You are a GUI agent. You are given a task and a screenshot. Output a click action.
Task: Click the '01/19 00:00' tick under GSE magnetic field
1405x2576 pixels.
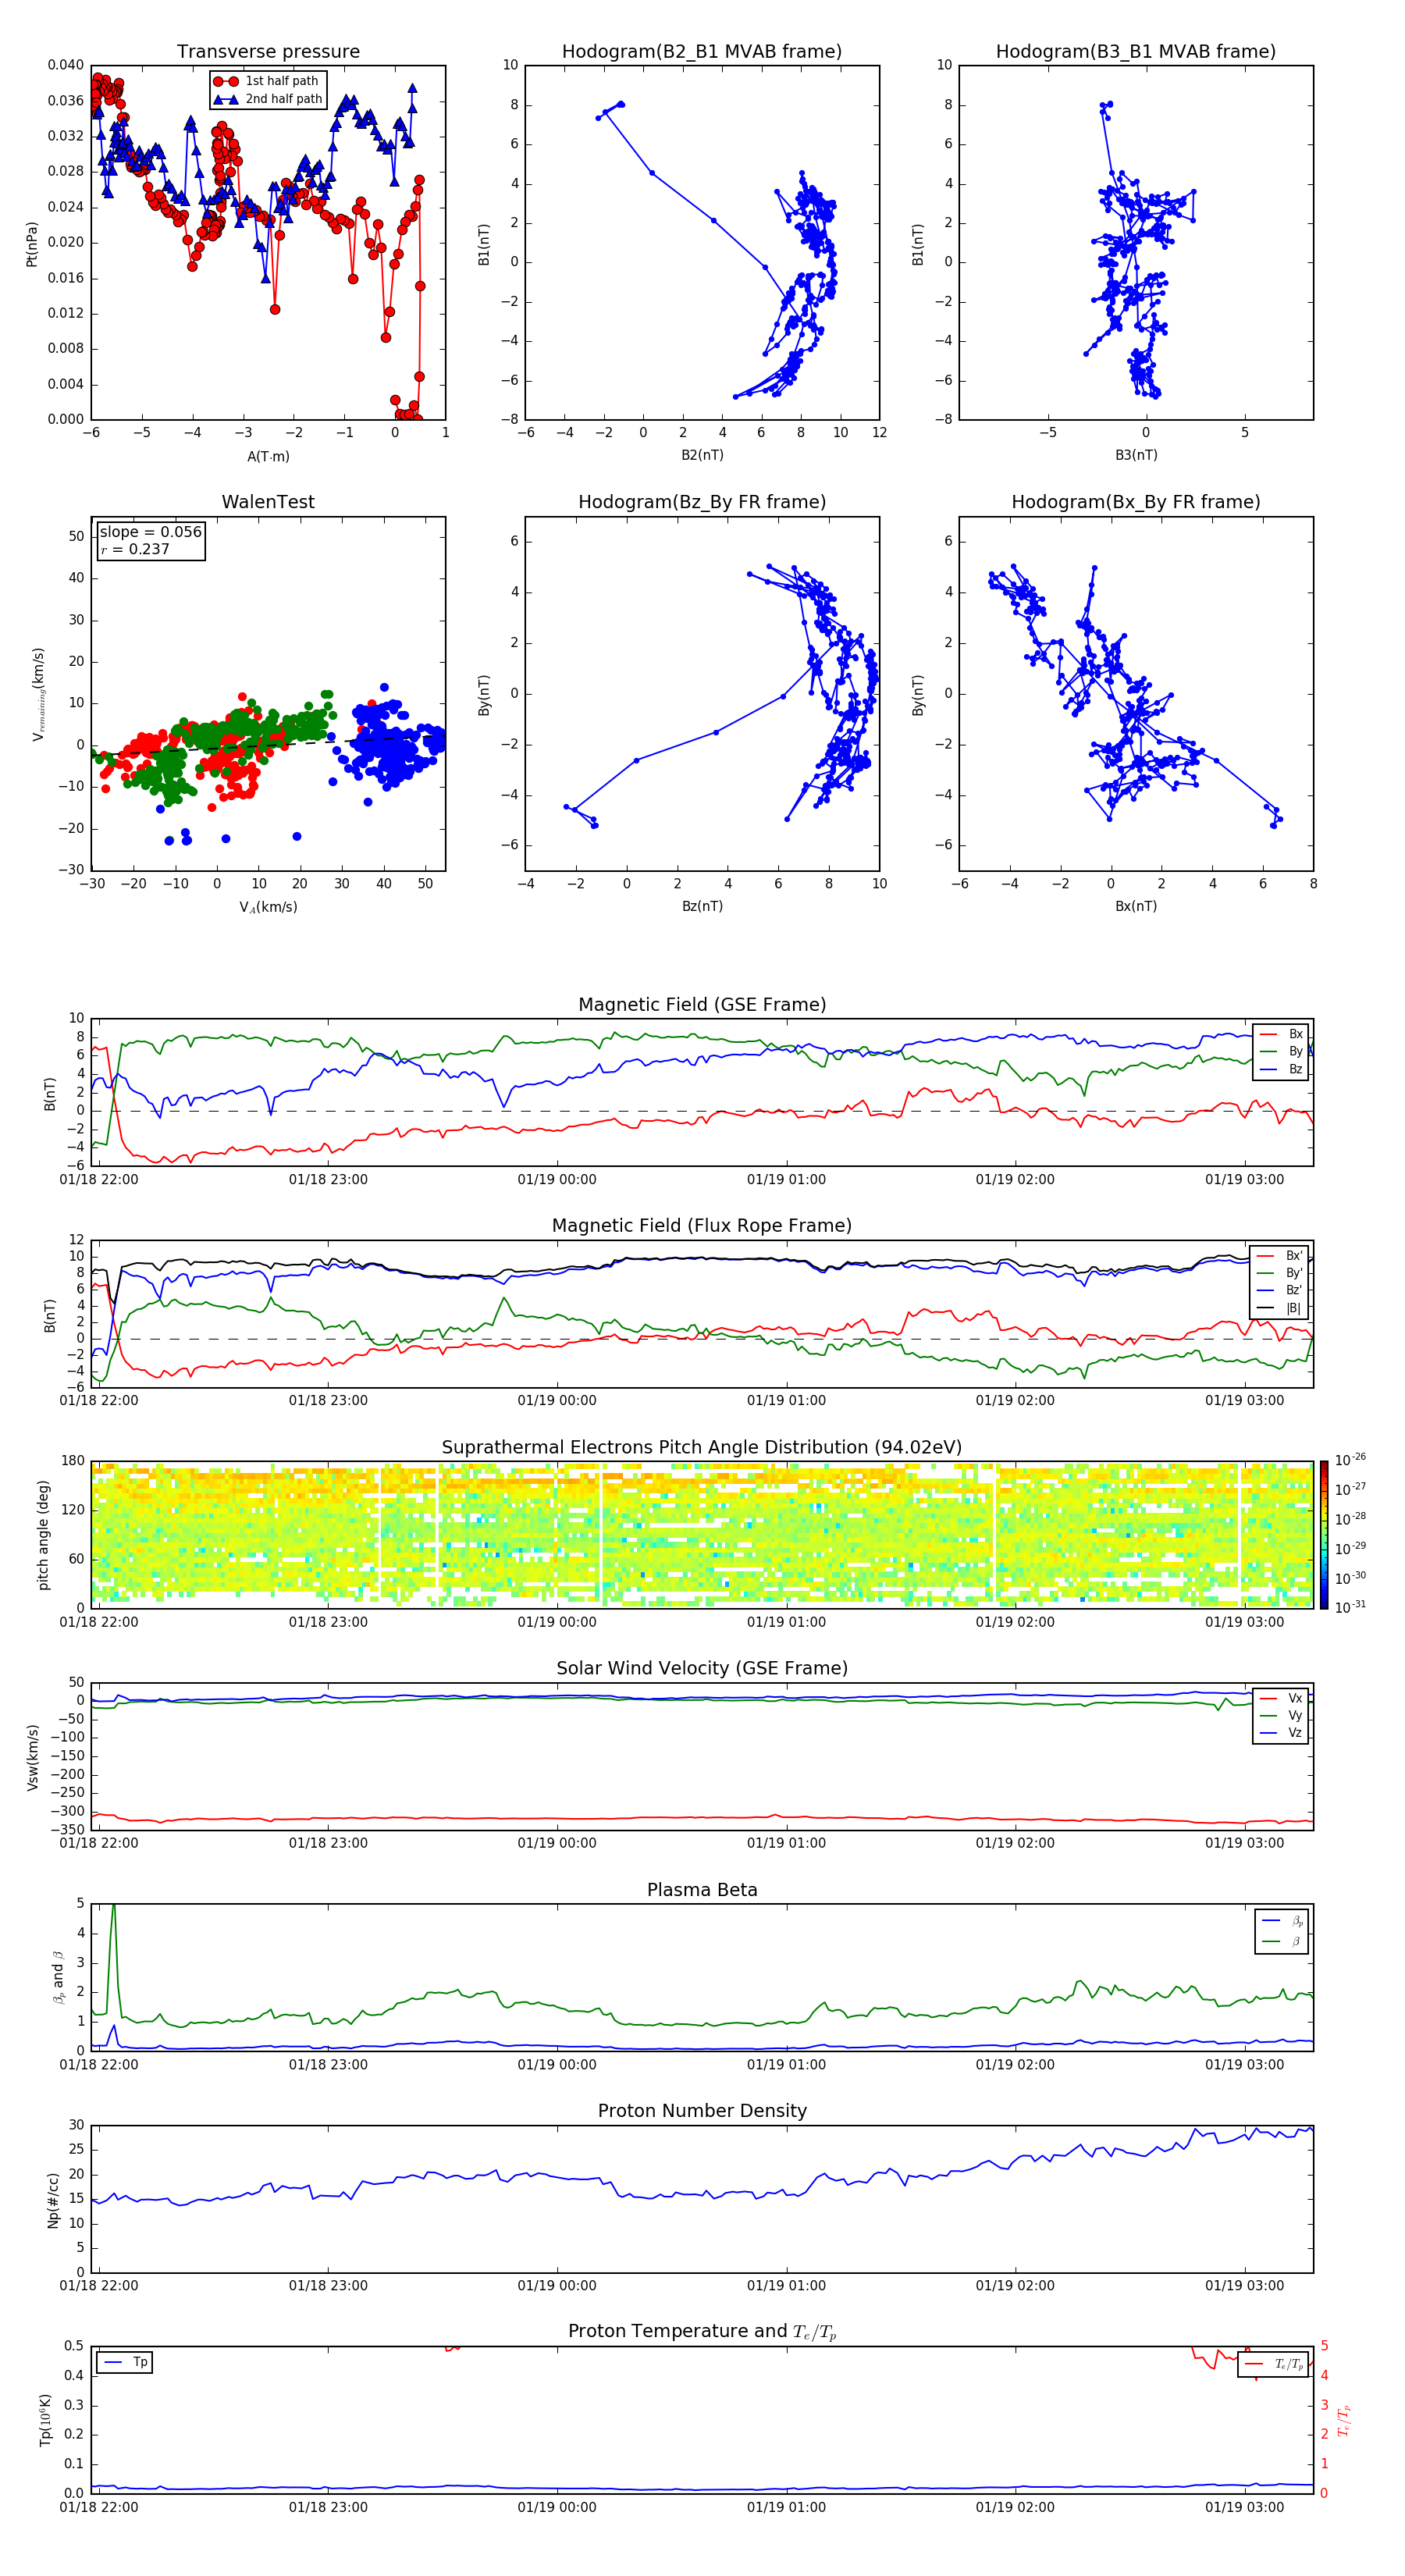[557, 1180]
